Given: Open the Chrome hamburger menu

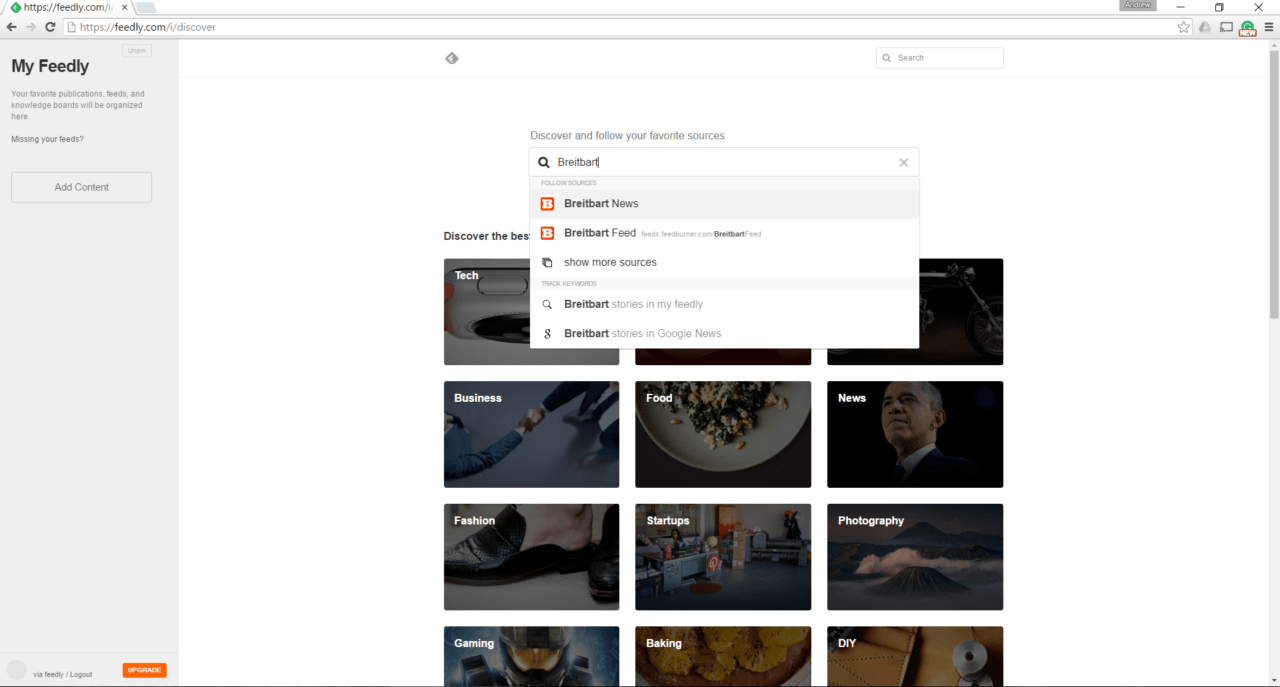Looking at the screenshot, I should (x=1269, y=27).
